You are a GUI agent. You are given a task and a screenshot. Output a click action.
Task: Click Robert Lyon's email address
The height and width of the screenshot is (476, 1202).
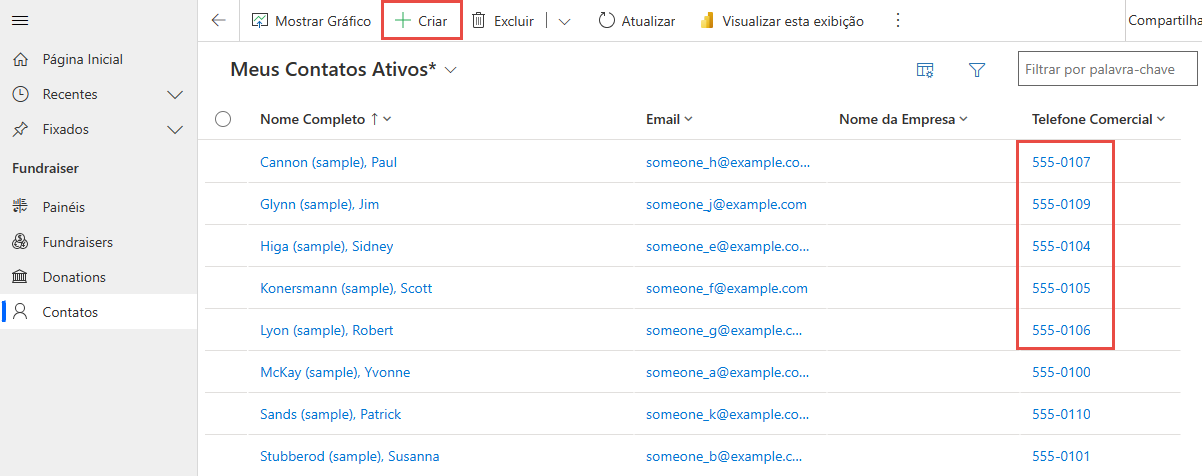point(725,330)
